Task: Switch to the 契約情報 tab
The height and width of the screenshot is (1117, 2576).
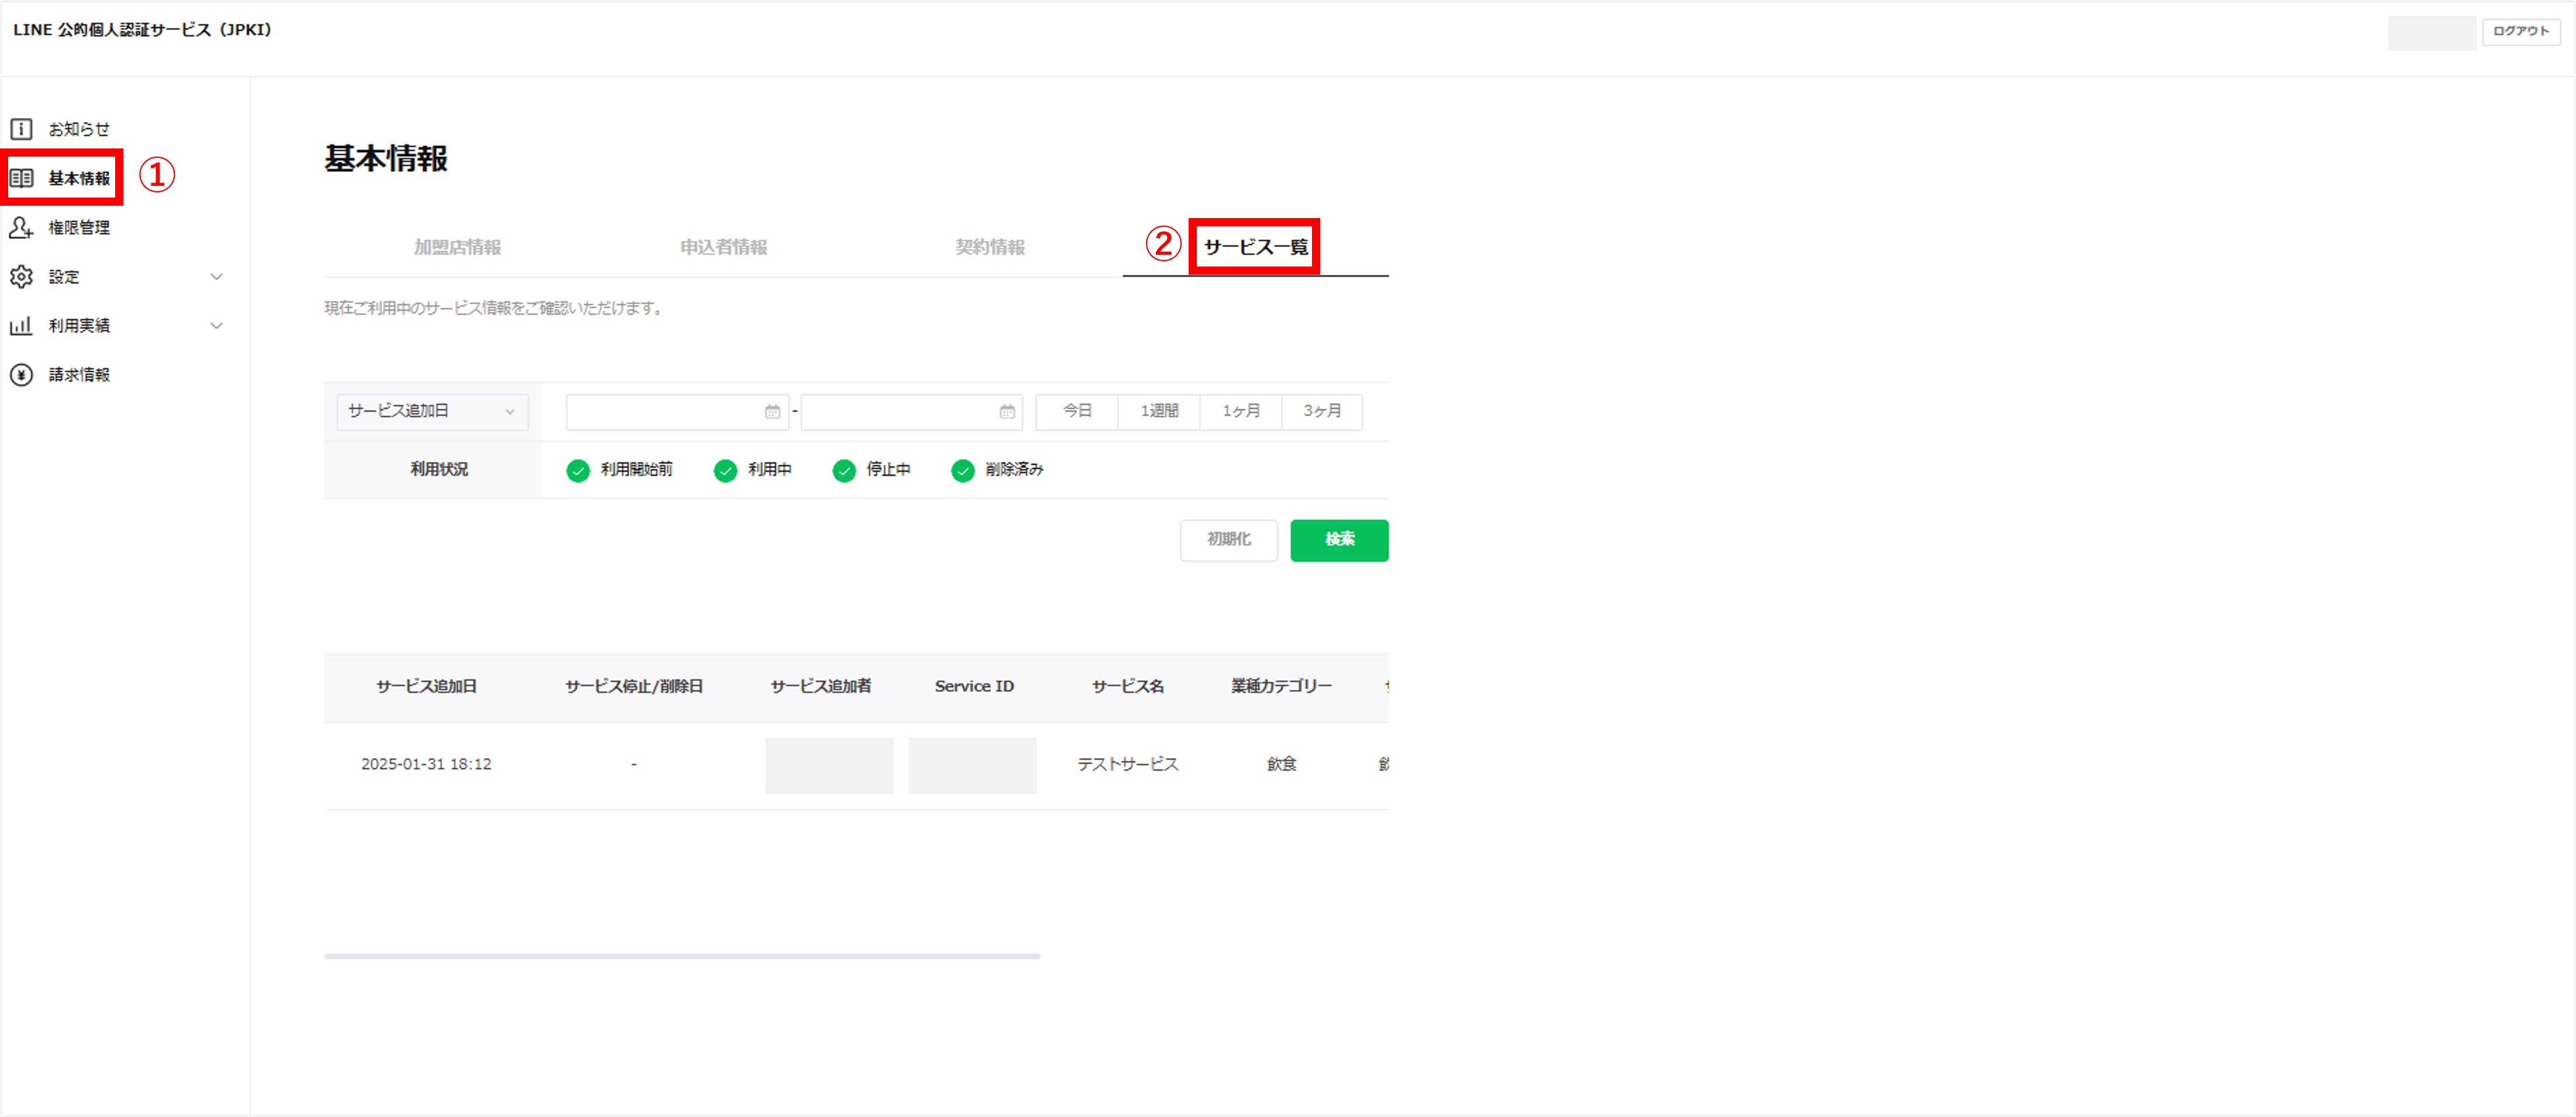Action: [x=989, y=247]
